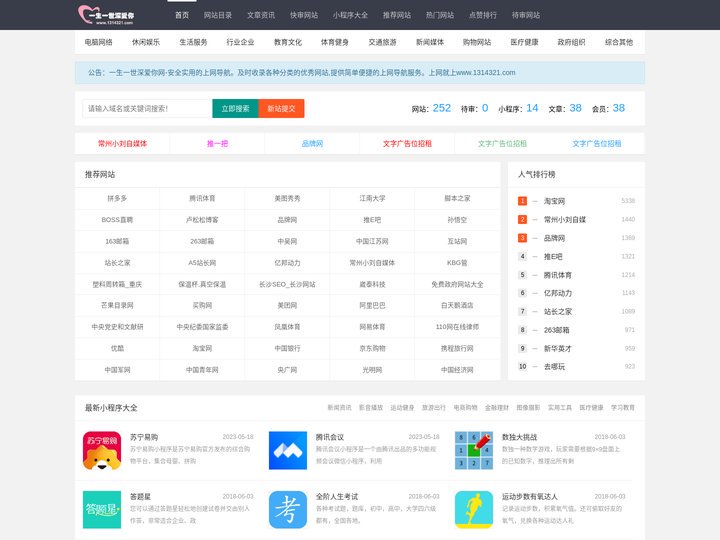Open 江南大学 in recommended sites

click(372, 198)
